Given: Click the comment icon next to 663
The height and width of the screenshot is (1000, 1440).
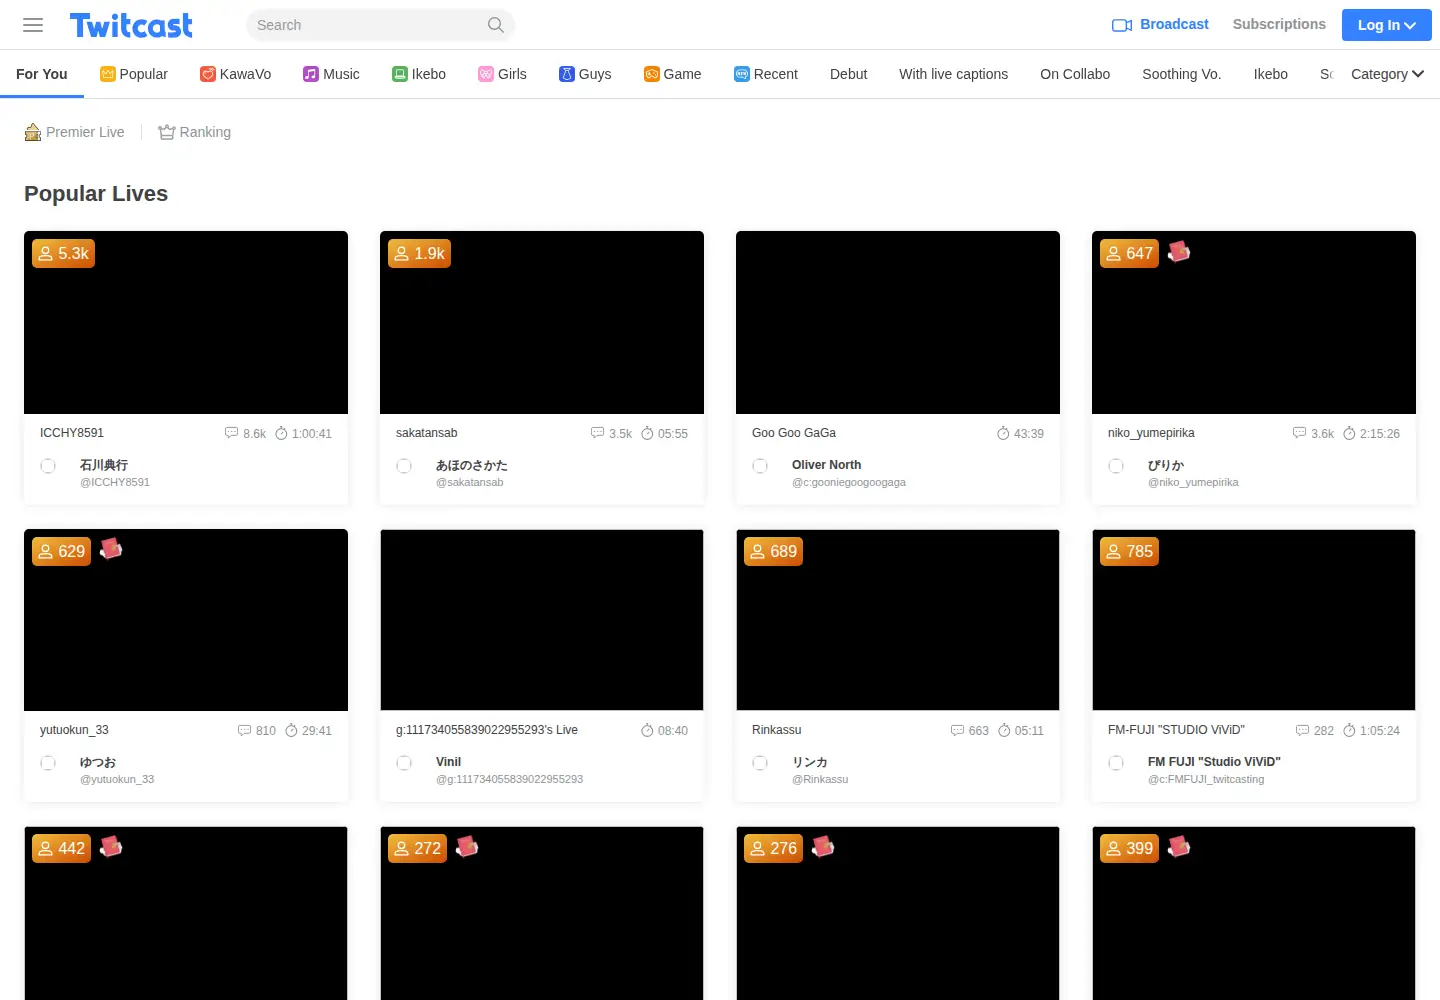Looking at the screenshot, I should coord(958,730).
